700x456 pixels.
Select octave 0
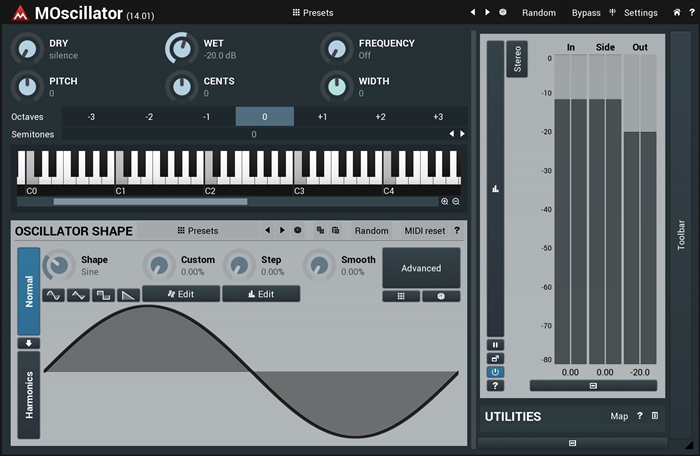pos(265,117)
